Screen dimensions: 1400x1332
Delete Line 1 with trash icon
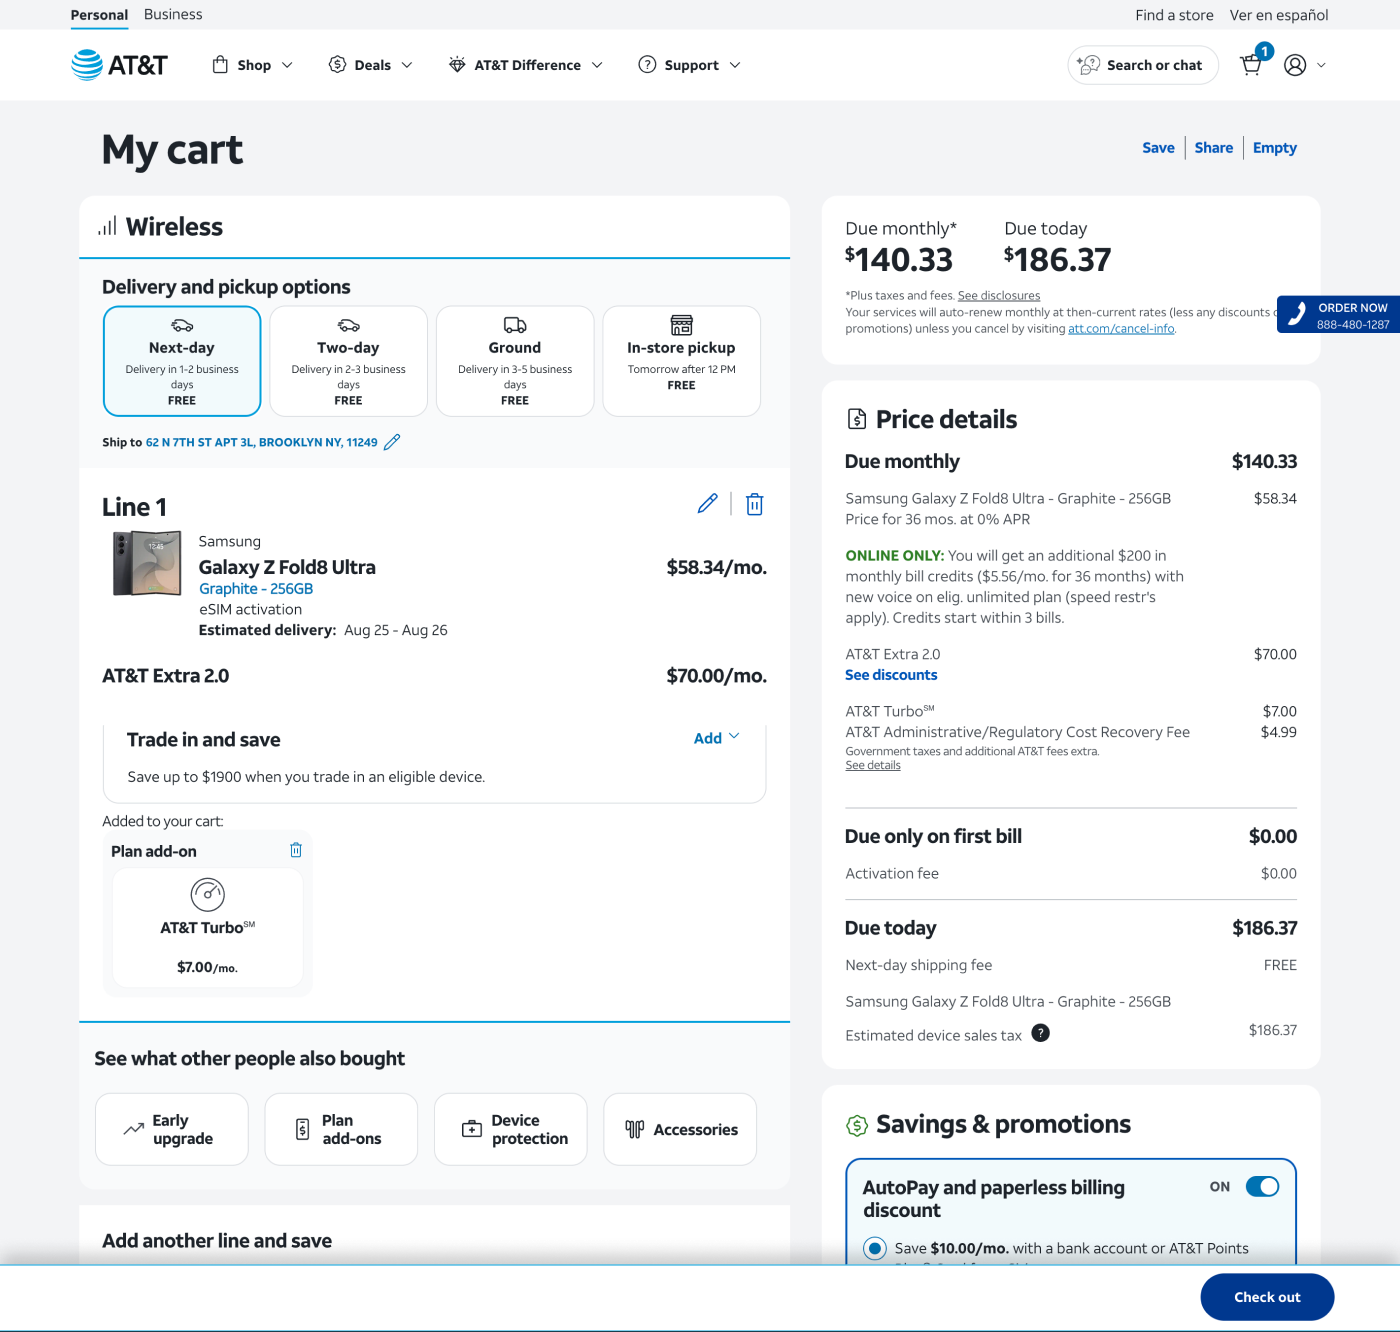[x=755, y=504]
